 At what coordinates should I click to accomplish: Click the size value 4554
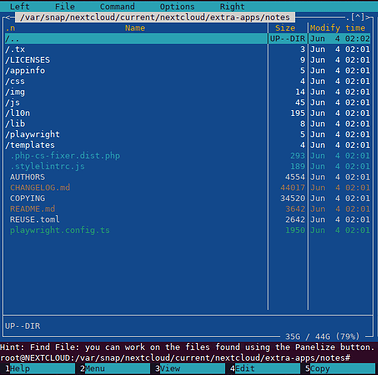(x=295, y=177)
